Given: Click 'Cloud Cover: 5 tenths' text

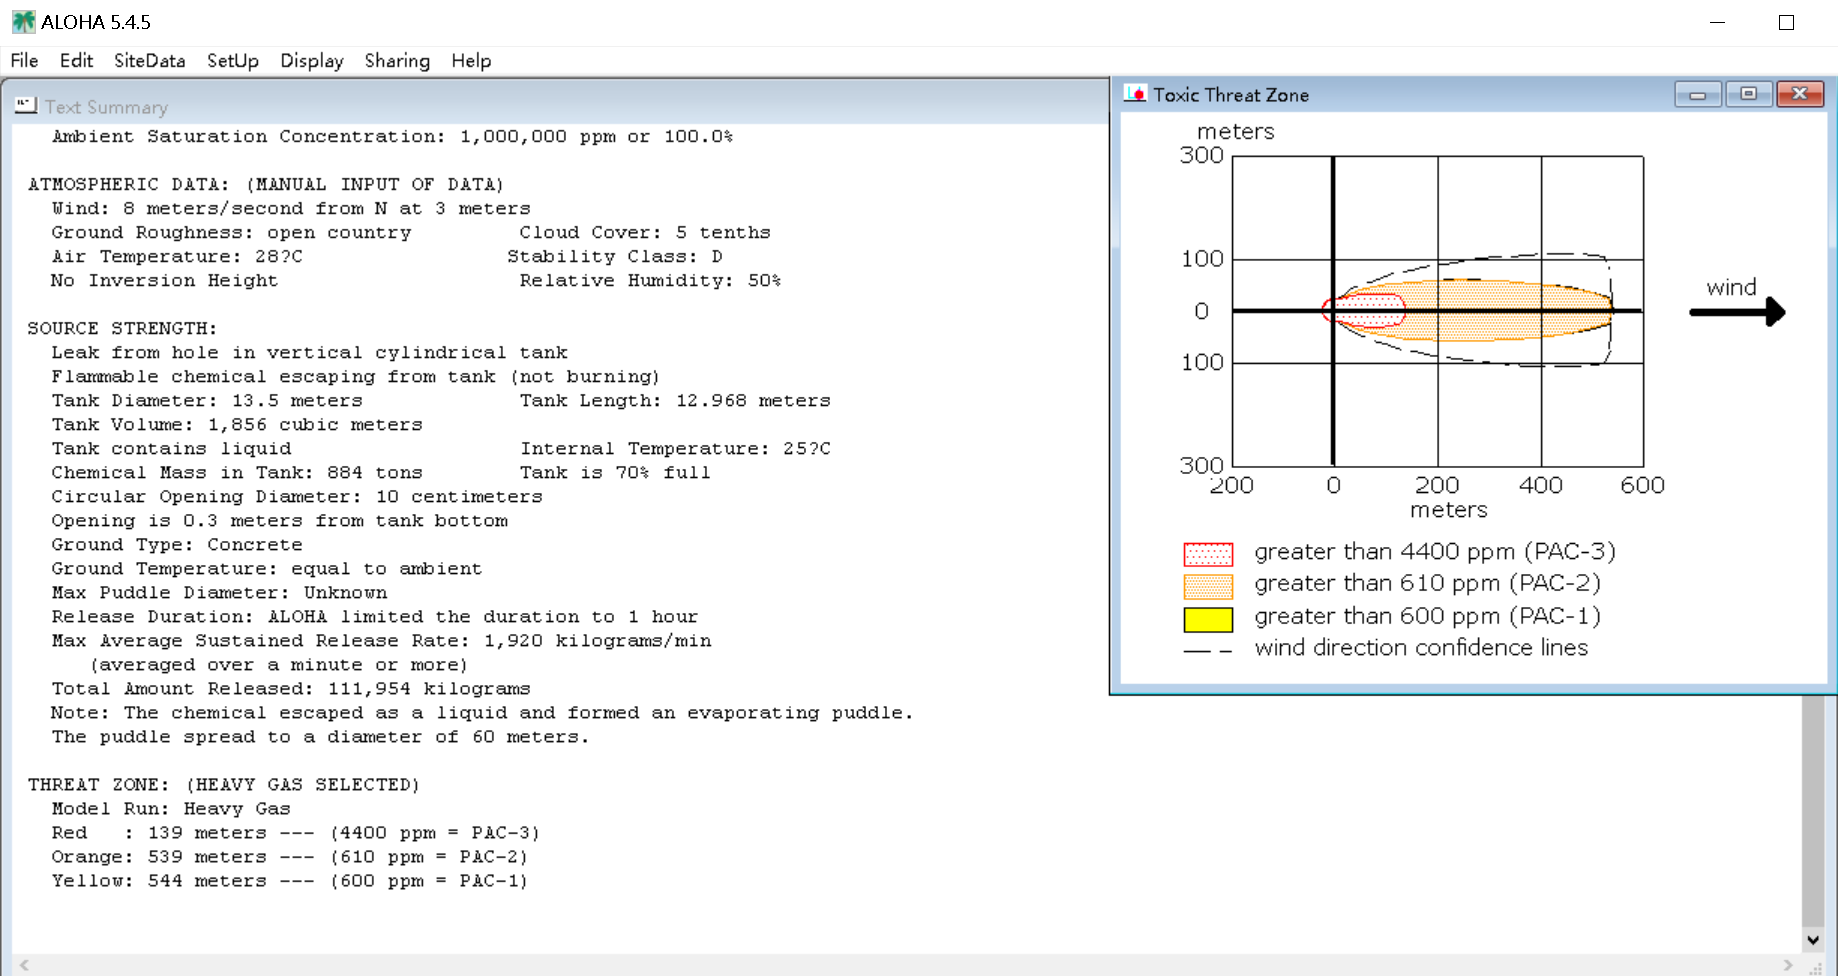Looking at the screenshot, I should (x=645, y=232).
